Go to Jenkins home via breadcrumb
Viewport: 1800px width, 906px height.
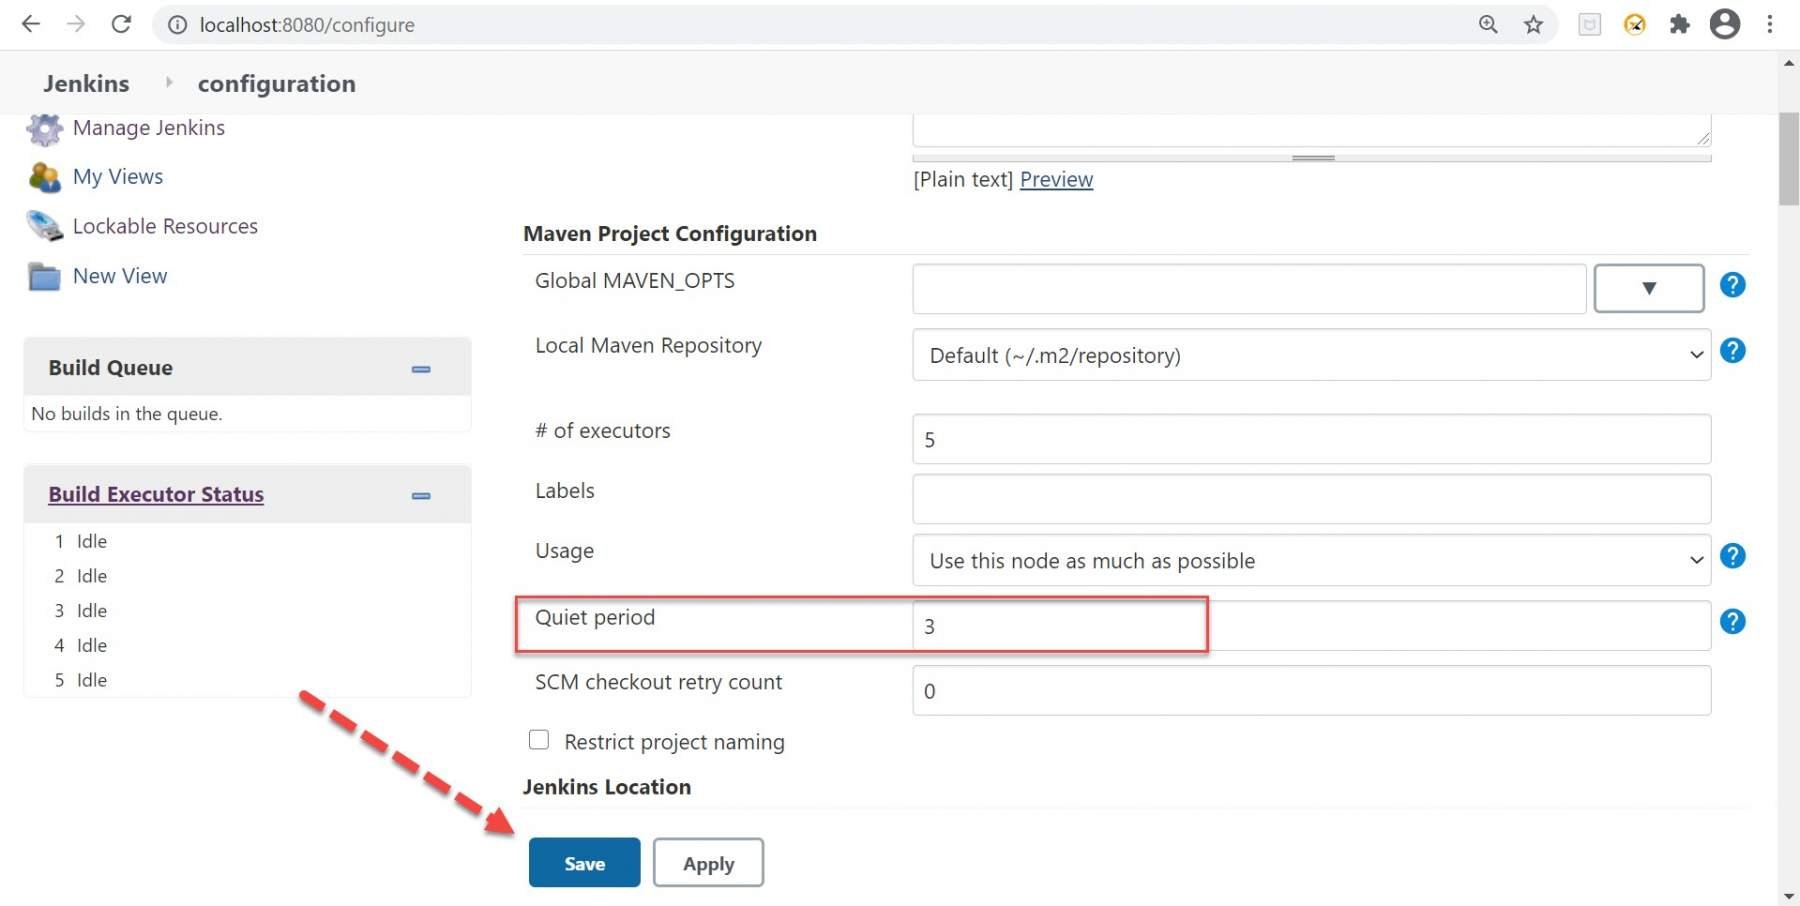[x=86, y=83]
